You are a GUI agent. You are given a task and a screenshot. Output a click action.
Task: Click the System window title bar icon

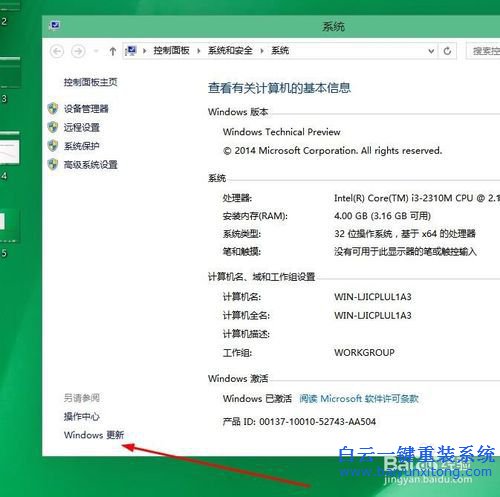click(x=54, y=25)
